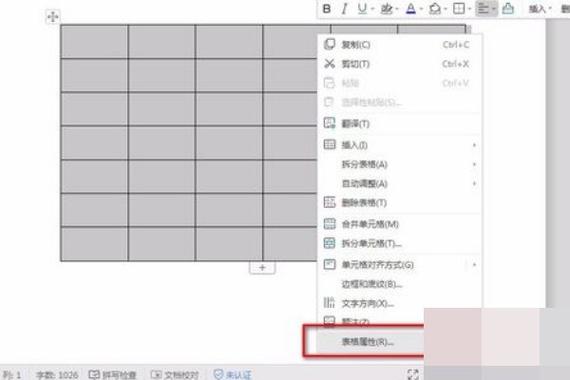The height and width of the screenshot is (380, 570).
Task: Toggle bold formatting in mini toolbar
Action: click(x=326, y=9)
